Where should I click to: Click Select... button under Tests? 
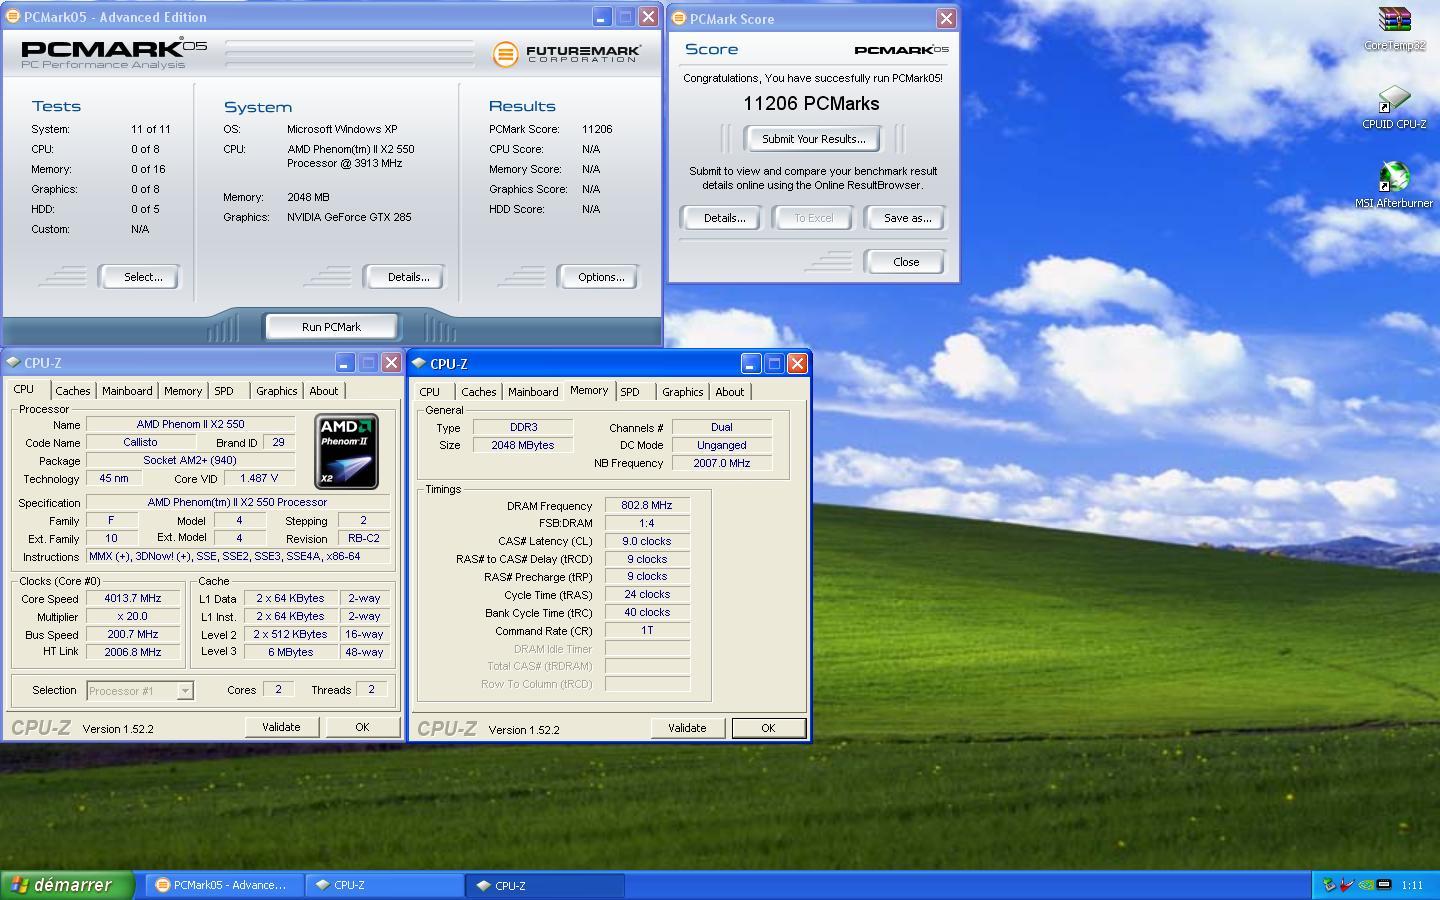pos(139,277)
